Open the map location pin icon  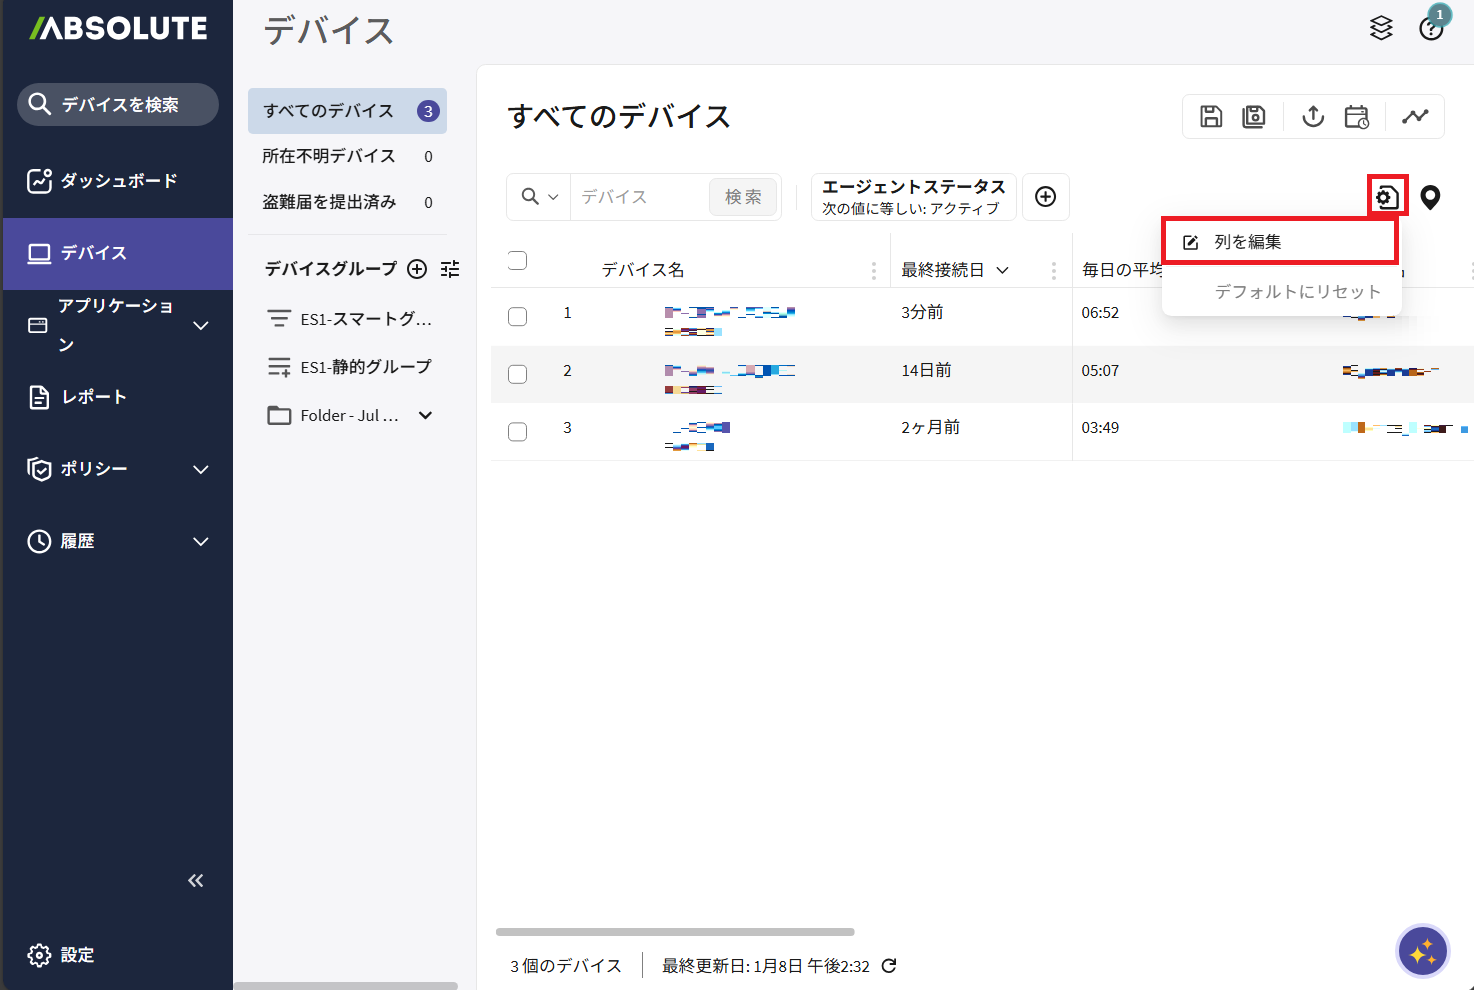pos(1430,198)
